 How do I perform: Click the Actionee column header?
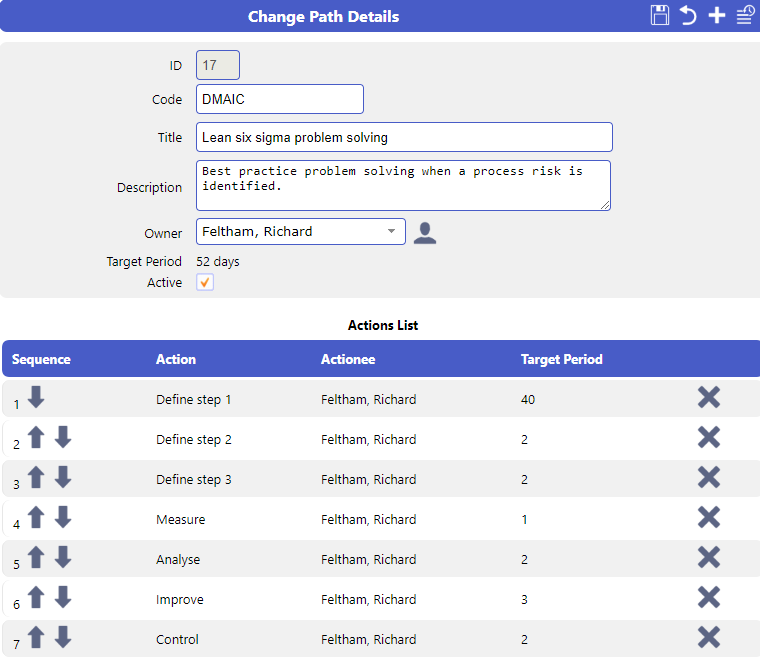tap(348, 359)
